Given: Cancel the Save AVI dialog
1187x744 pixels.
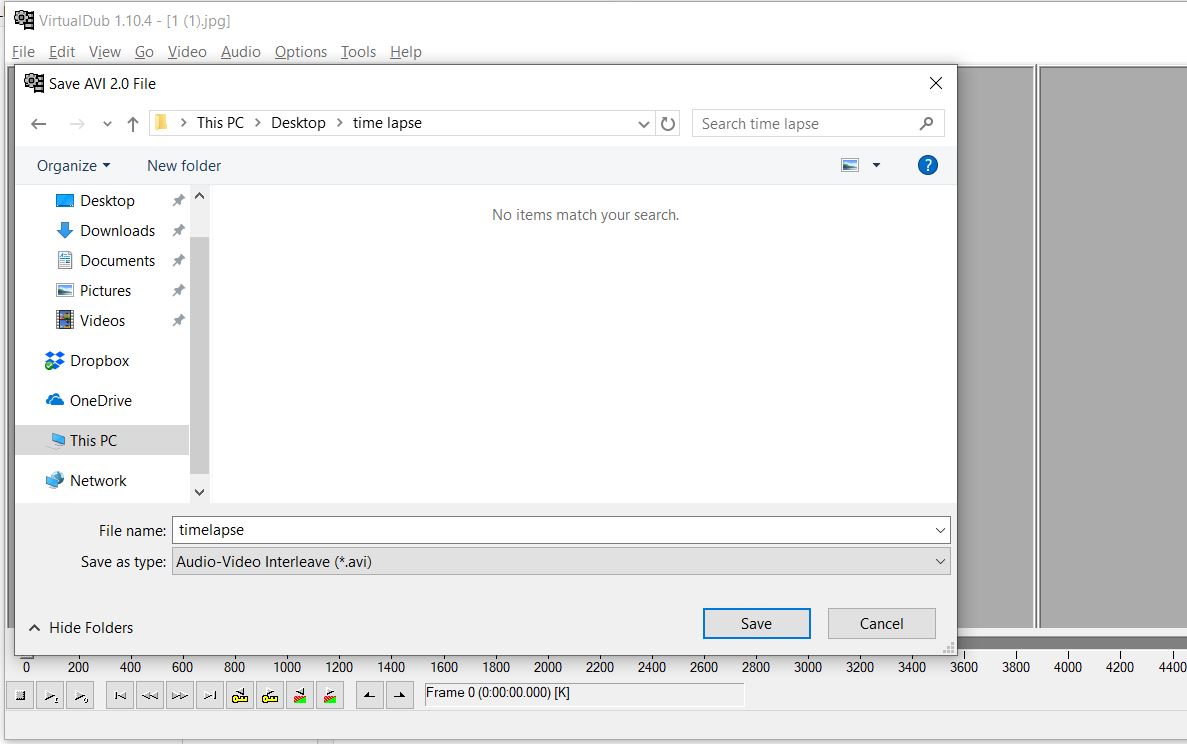Looking at the screenshot, I should (881, 624).
